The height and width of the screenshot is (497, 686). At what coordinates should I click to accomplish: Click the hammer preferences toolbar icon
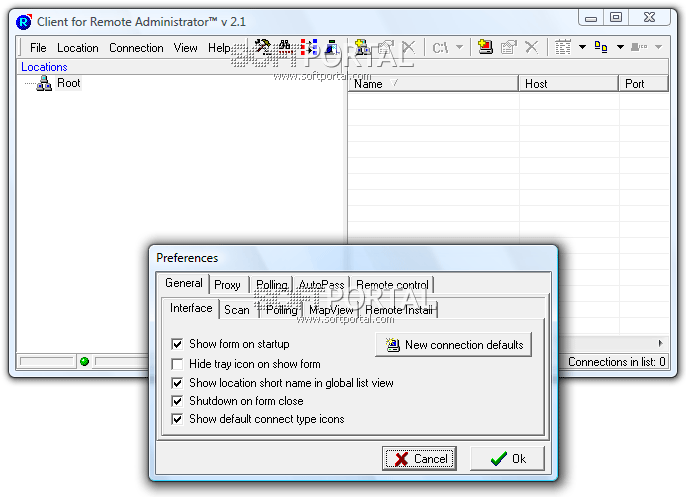(262, 46)
